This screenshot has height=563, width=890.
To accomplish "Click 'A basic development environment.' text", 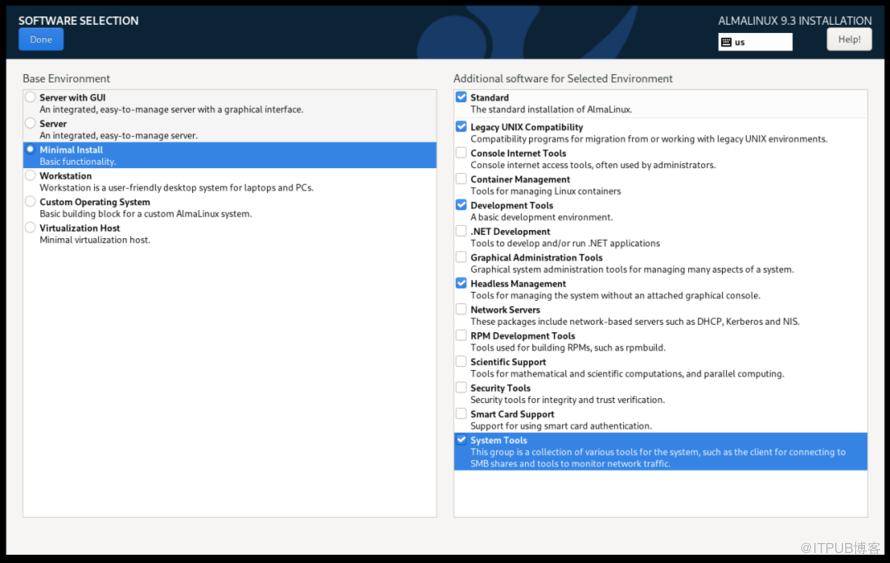I will coord(541,217).
